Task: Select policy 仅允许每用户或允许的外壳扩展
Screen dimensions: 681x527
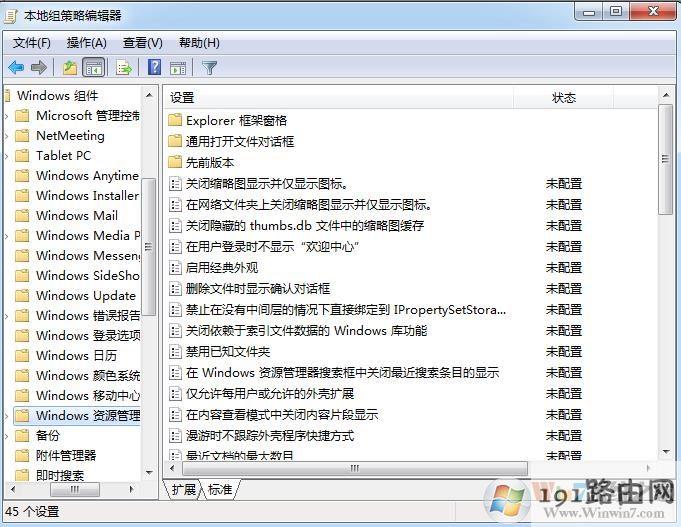Action: (x=270, y=394)
